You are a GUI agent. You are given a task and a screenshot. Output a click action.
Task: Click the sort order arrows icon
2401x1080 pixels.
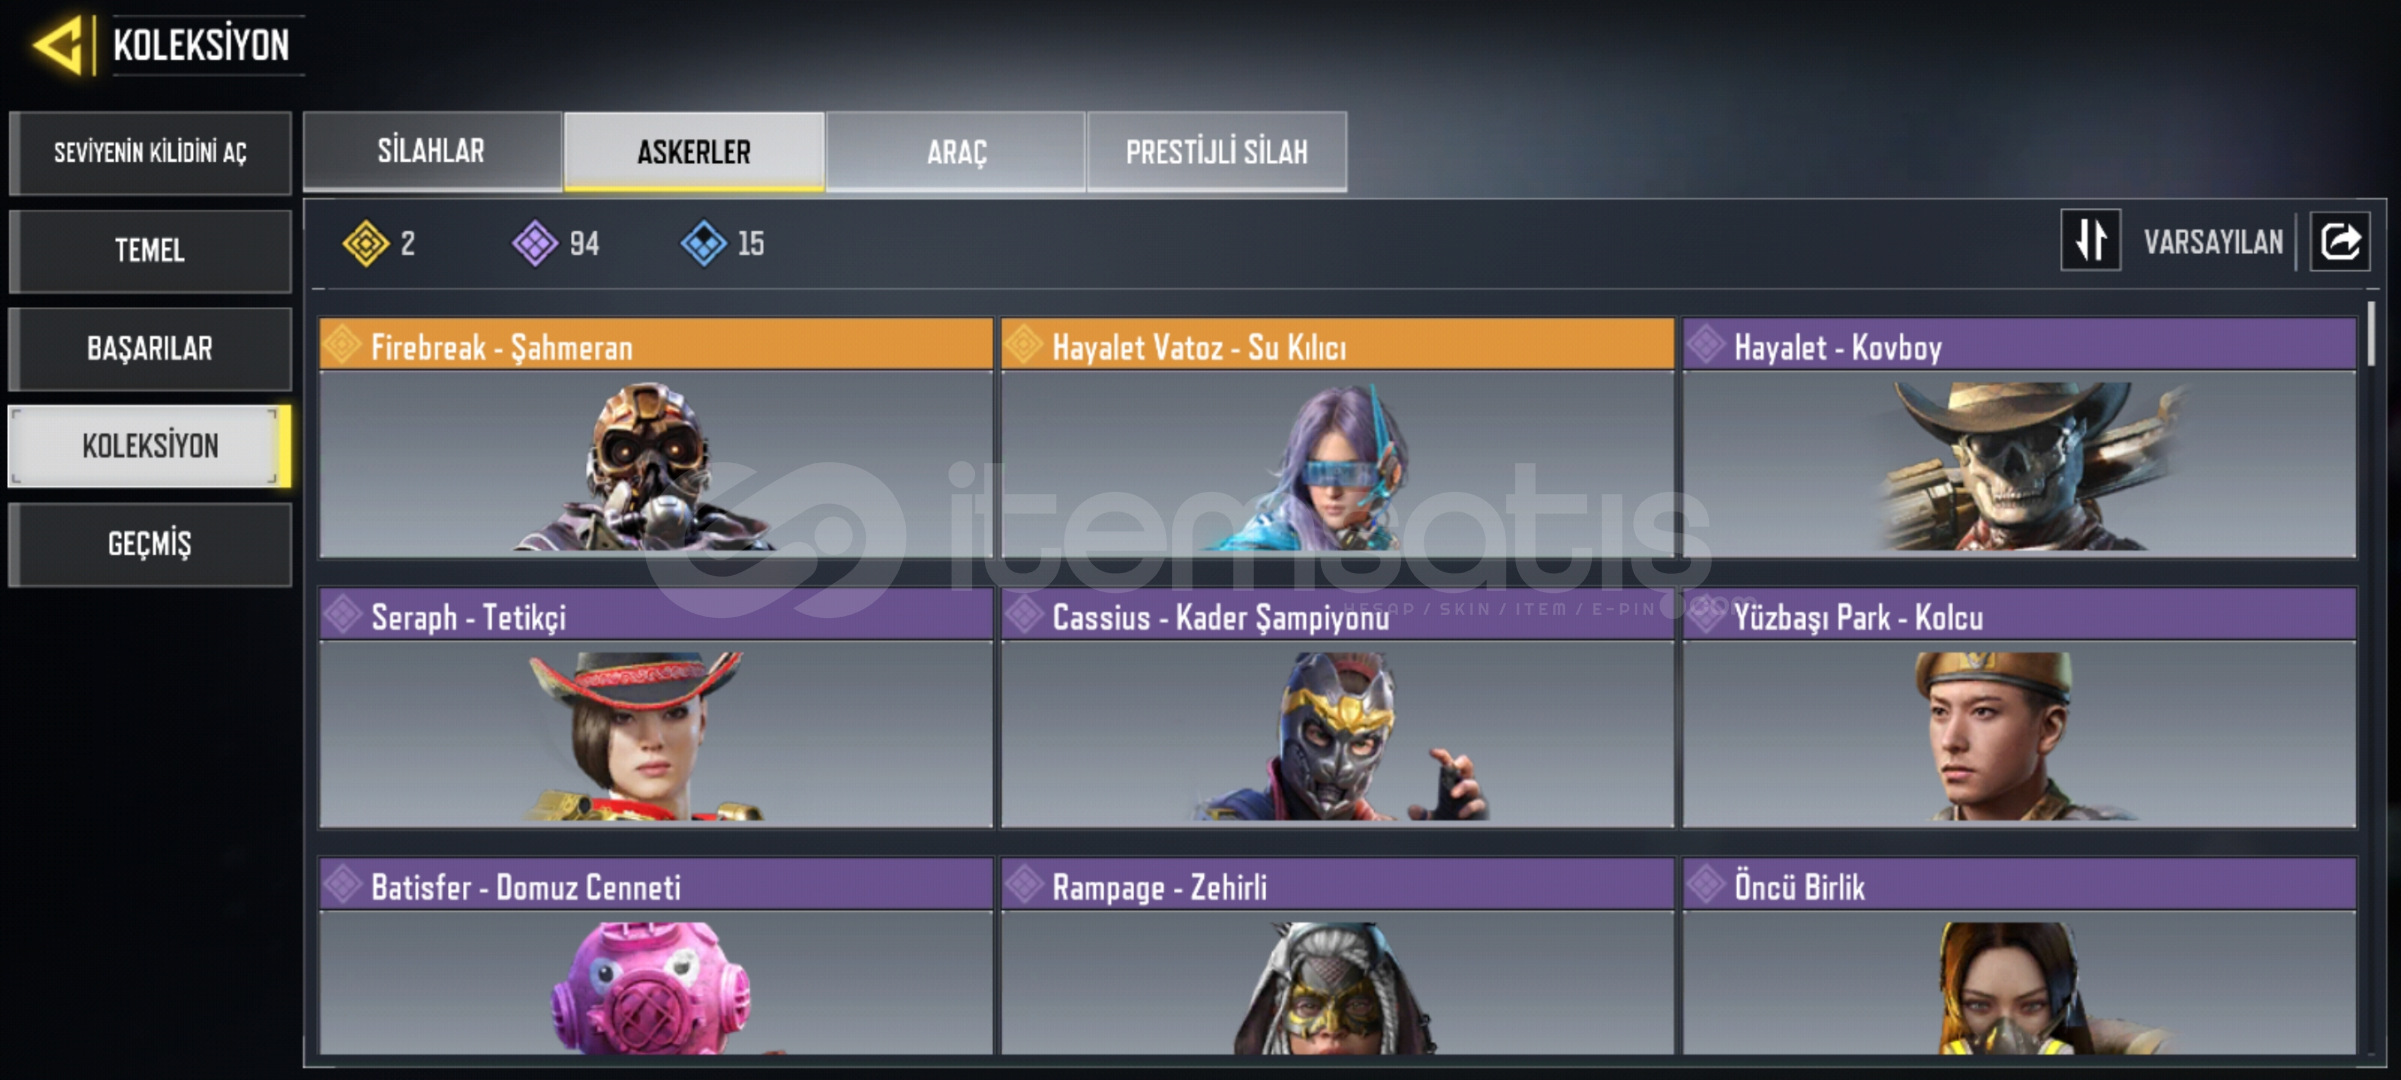click(x=2090, y=241)
